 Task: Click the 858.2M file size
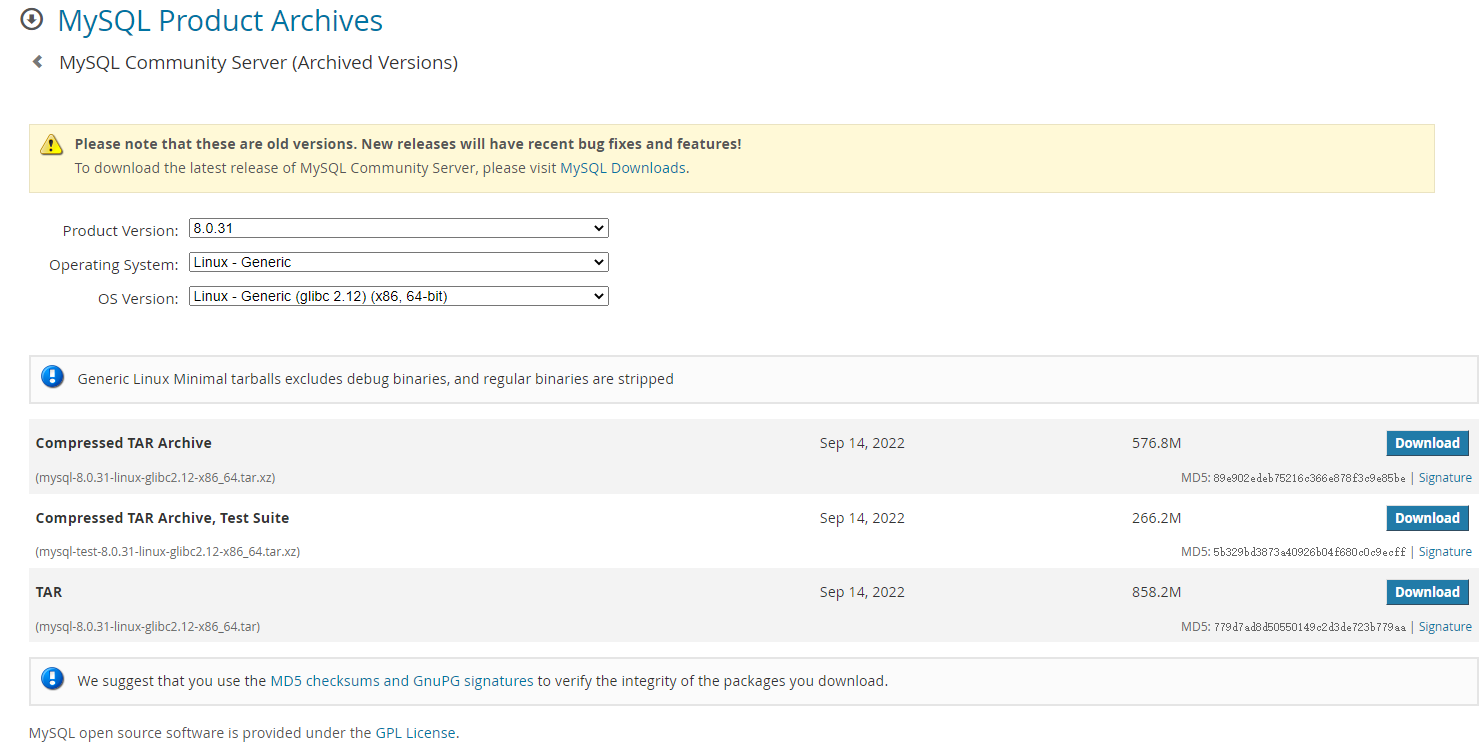coord(1157,592)
